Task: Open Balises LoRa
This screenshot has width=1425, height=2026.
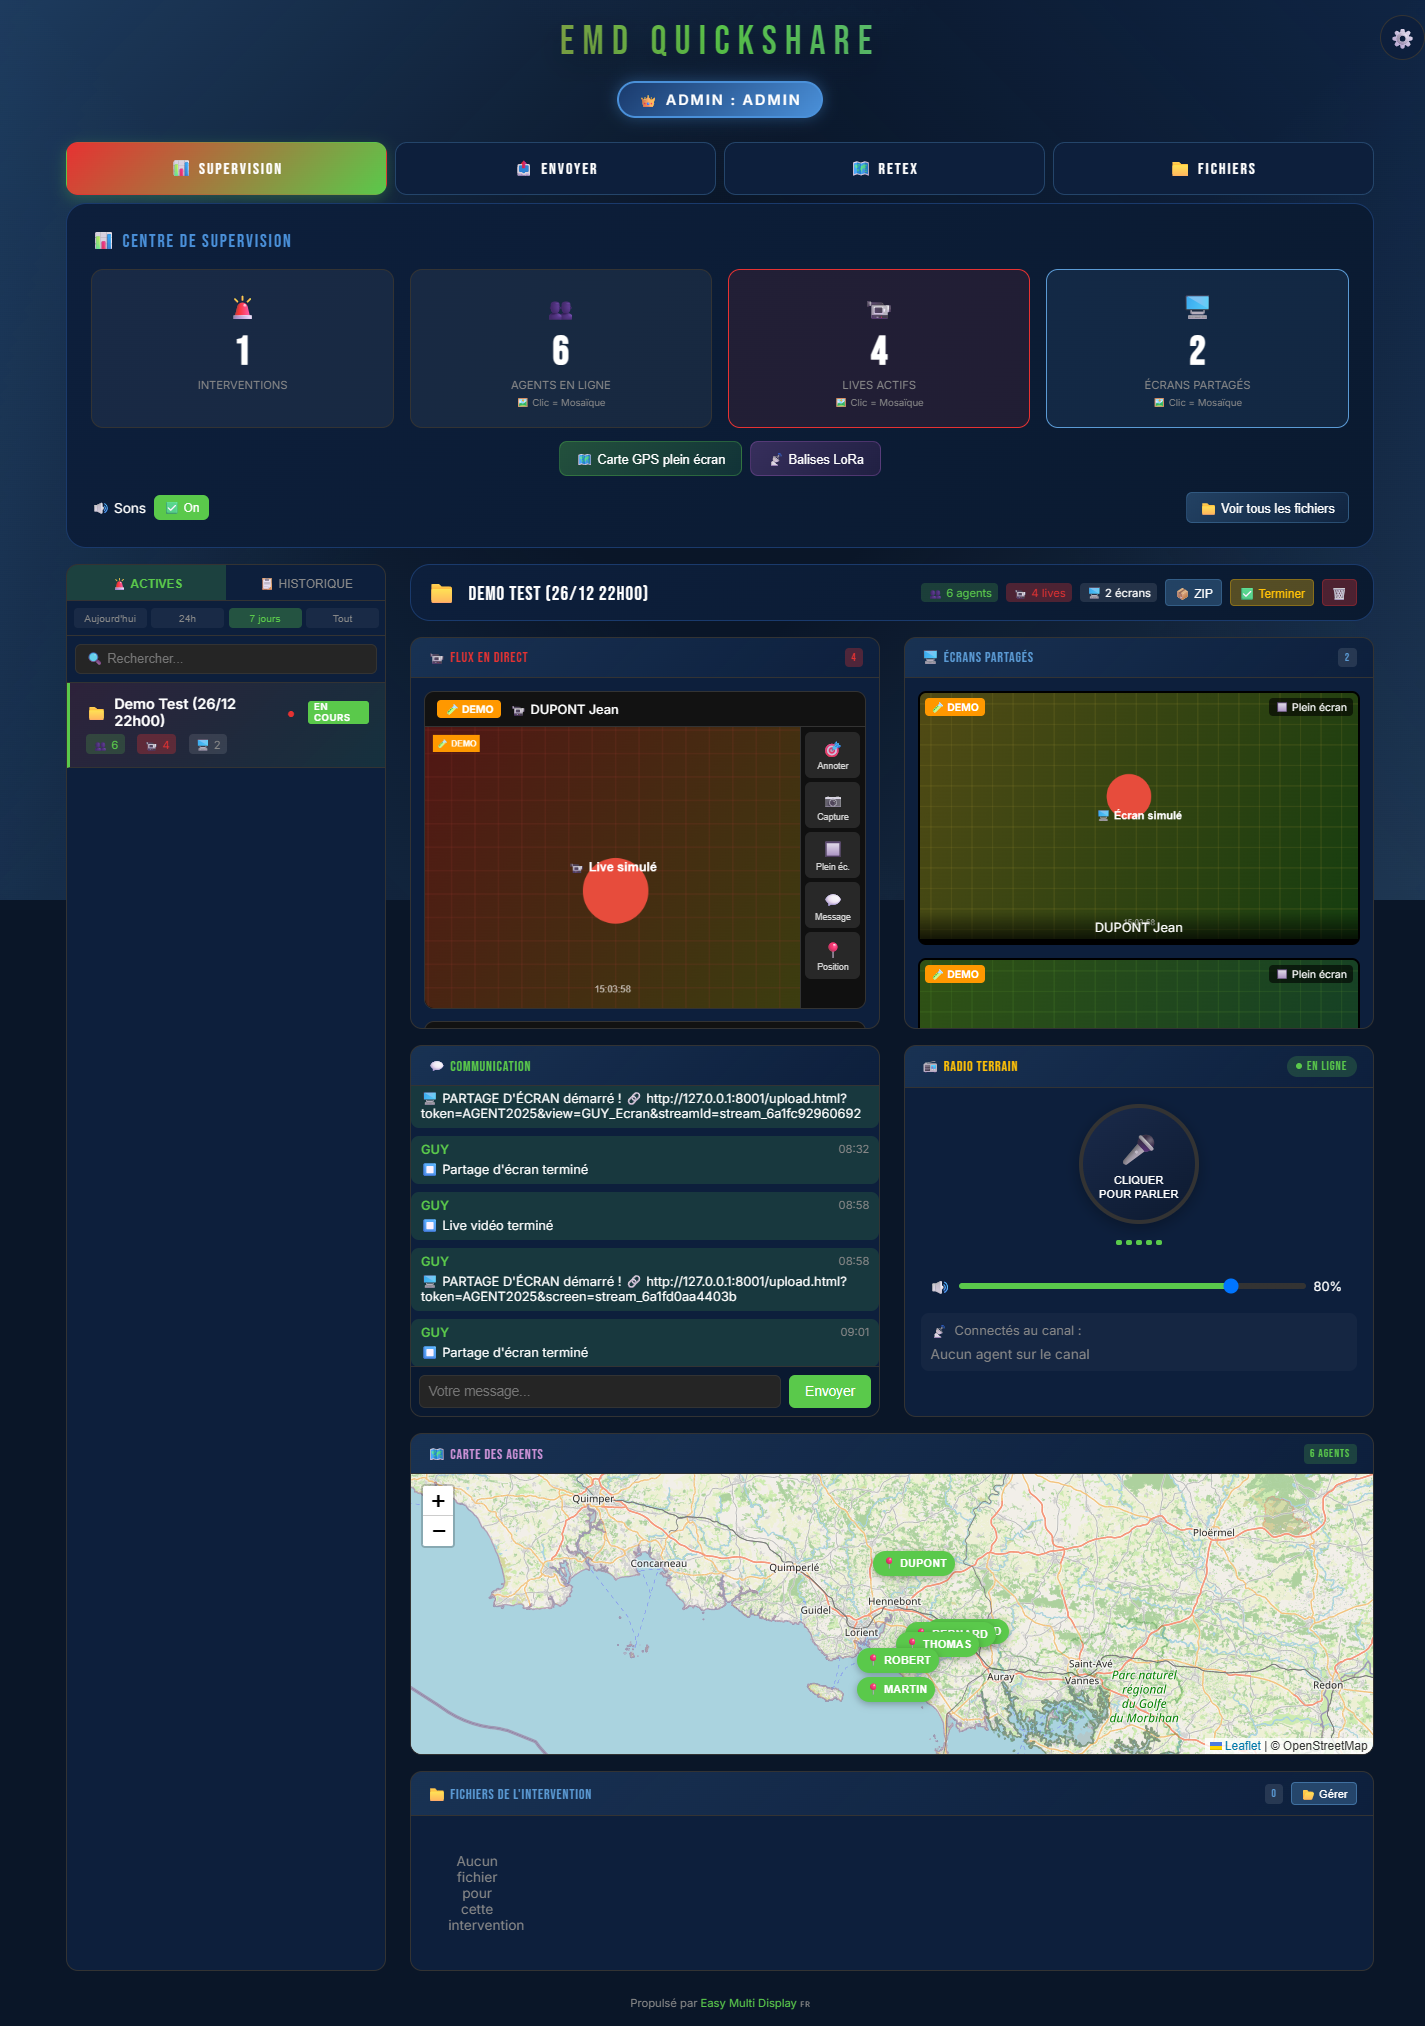Action: click(815, 459)
